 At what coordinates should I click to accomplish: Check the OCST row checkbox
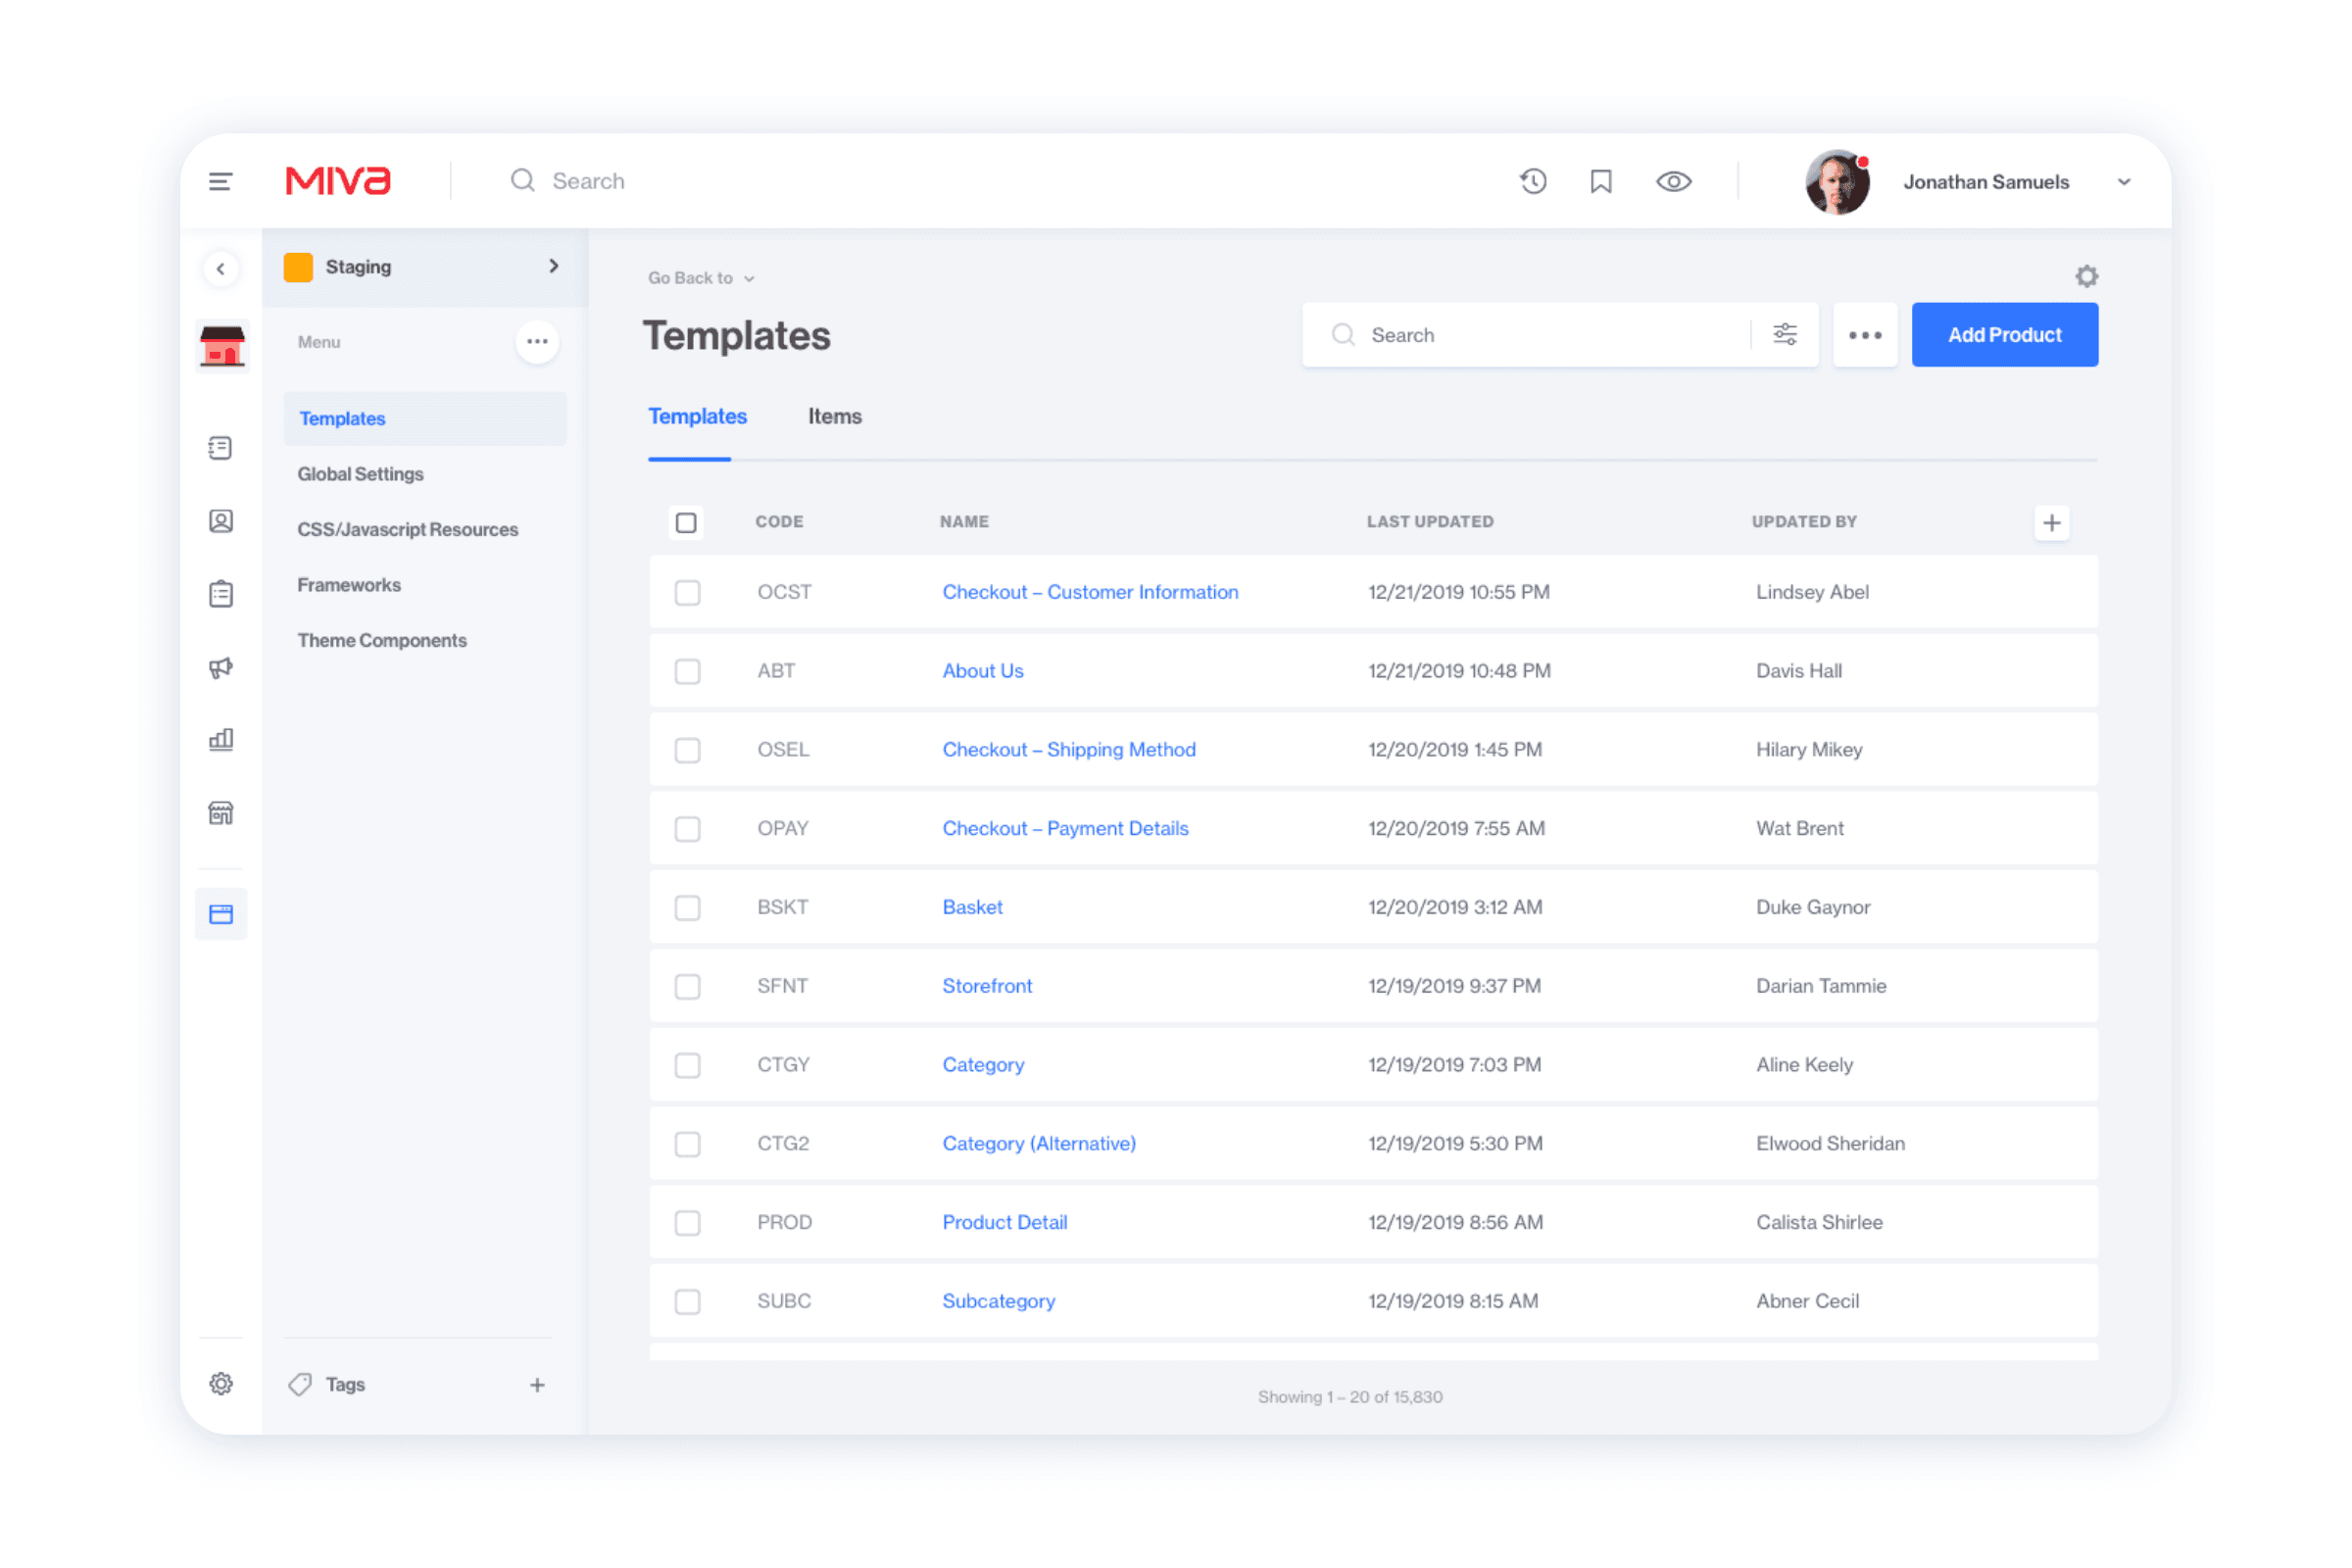click(687, 592)
